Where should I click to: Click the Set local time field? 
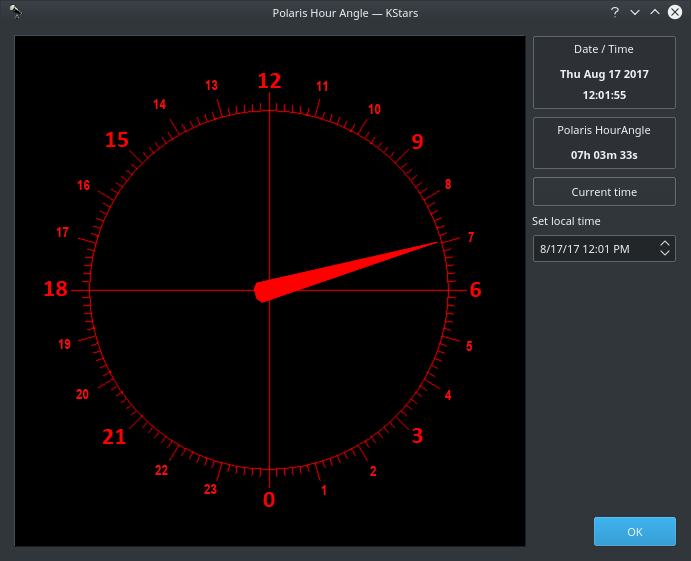pos(604,249)
